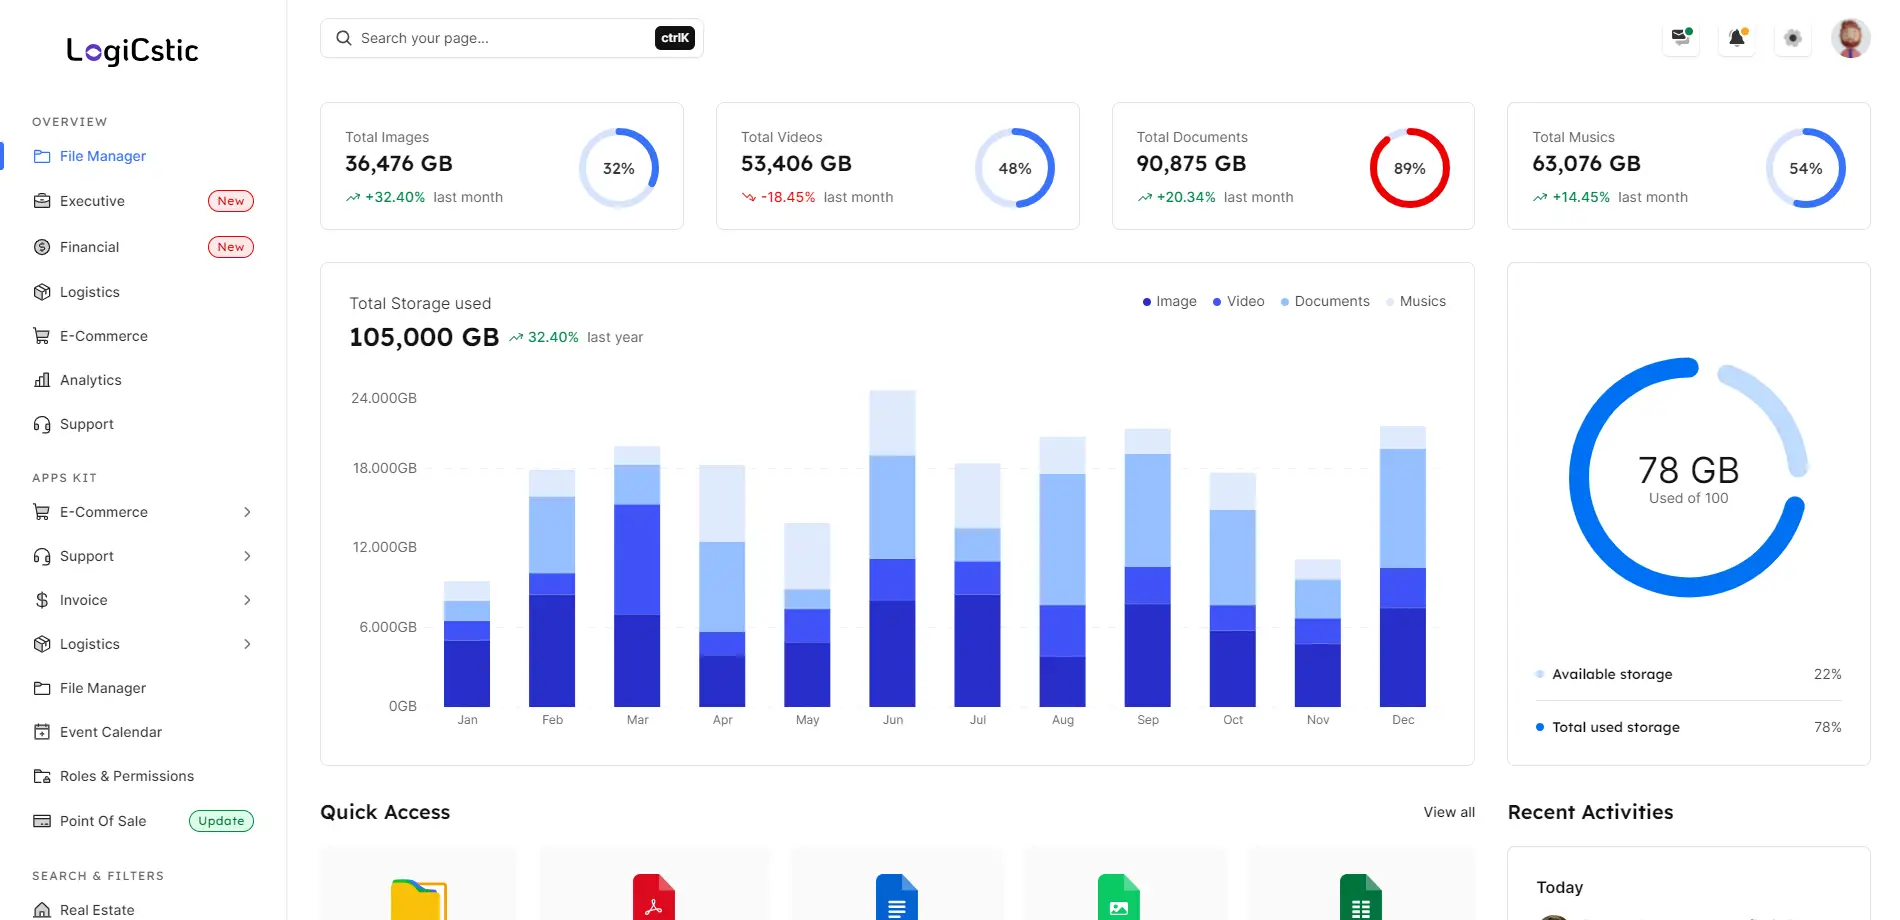Open the green image file in Quick Access
The height and width of the screenshot is (920, 1900).
tap(1119, 897)
